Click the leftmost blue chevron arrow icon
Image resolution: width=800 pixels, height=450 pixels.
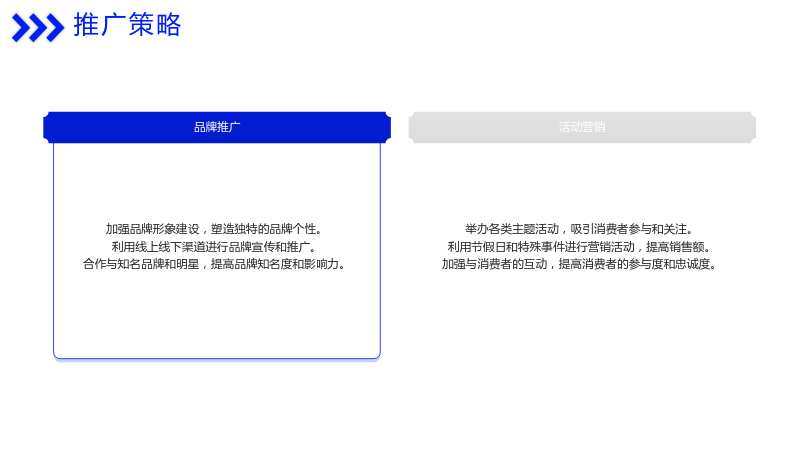(21, 28)
